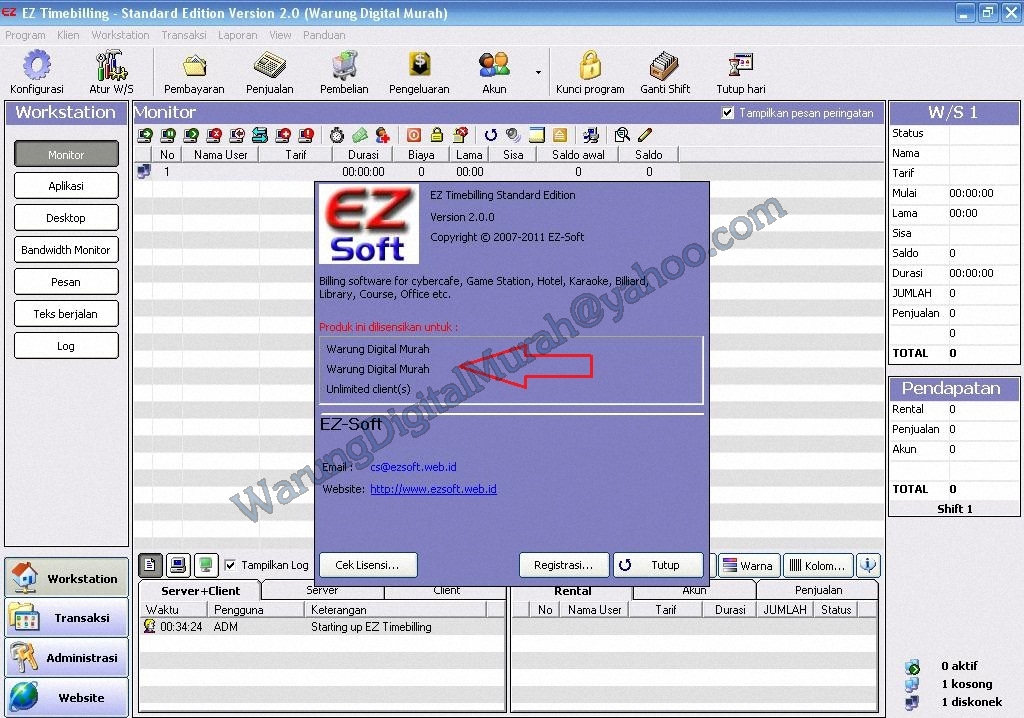Click the magnifier search icon in Monitor toolbar

click(x=622, y=135)
